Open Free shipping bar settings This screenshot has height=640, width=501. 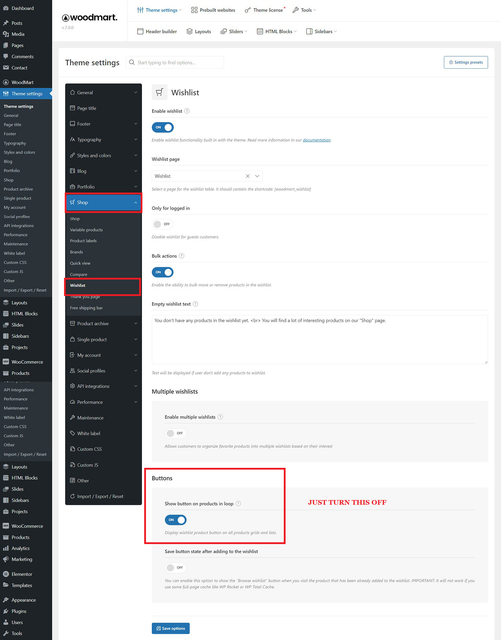click(86, 308)
